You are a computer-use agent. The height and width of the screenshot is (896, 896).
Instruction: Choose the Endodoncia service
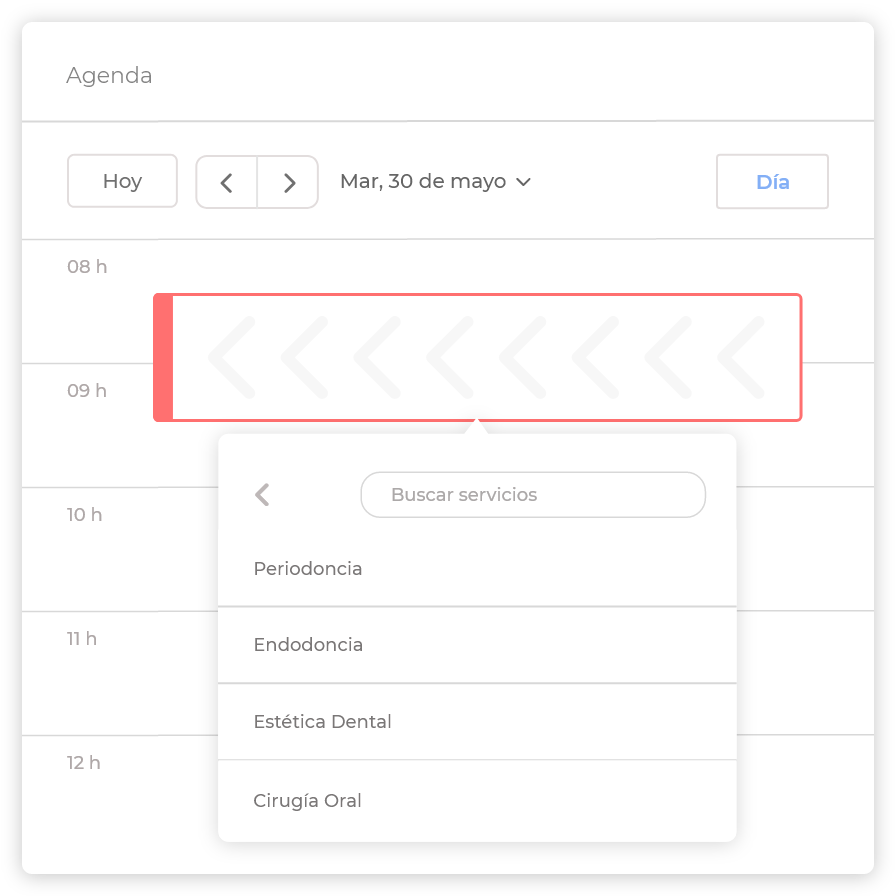308,645
